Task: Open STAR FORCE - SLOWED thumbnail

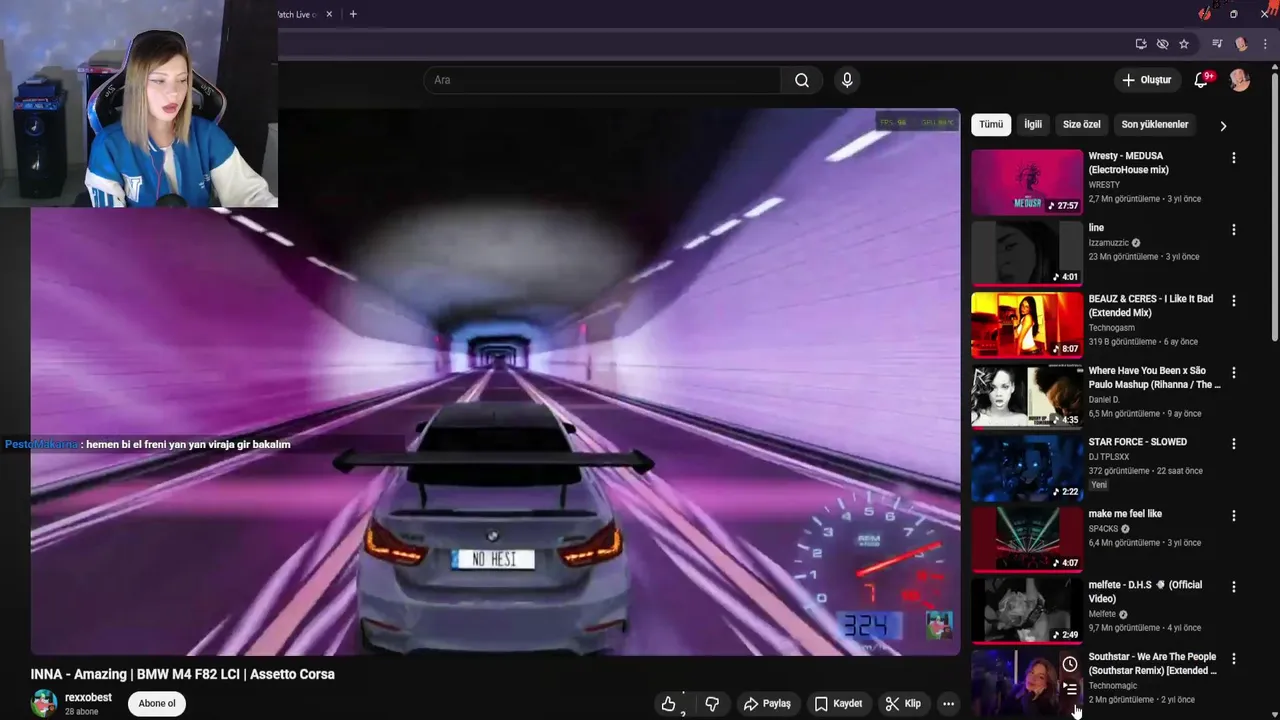Action: pyautogui.click(x=1027, y=468)
